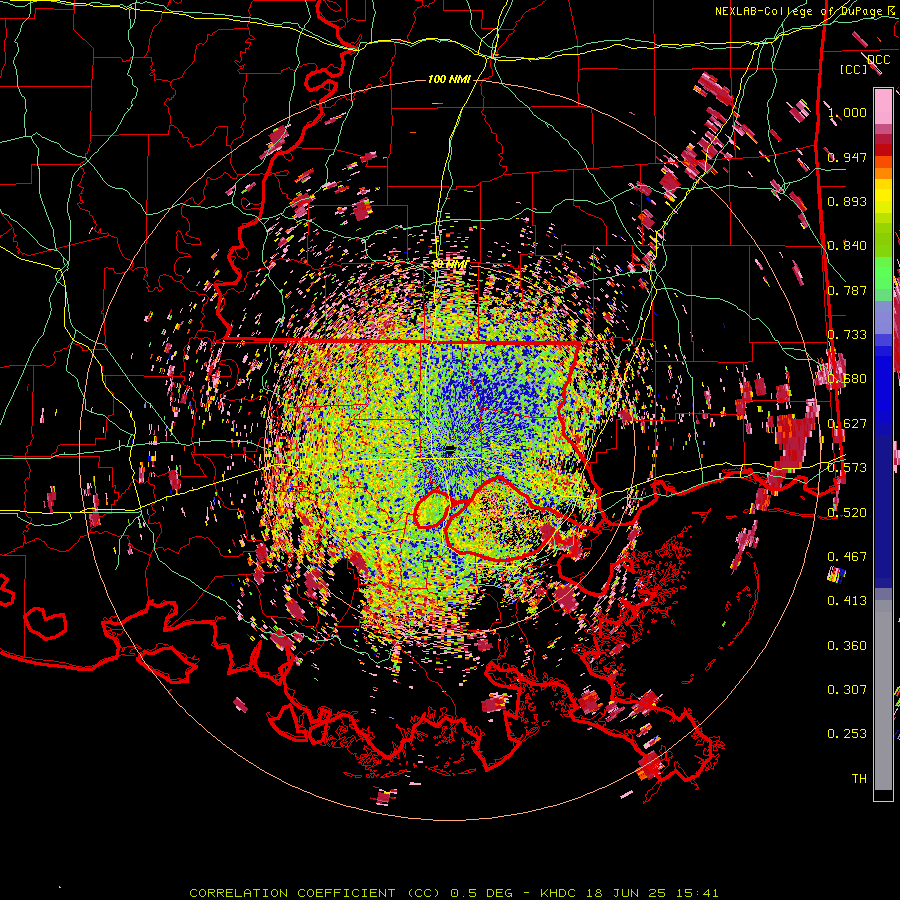Screen dimensions: 900x900
Task: Select the 0.307 scale value
Action: 847,689
